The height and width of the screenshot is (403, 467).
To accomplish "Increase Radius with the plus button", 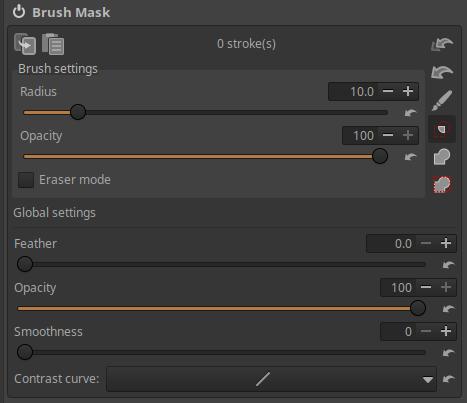I will pyautogui.click(x=408, y=91).
